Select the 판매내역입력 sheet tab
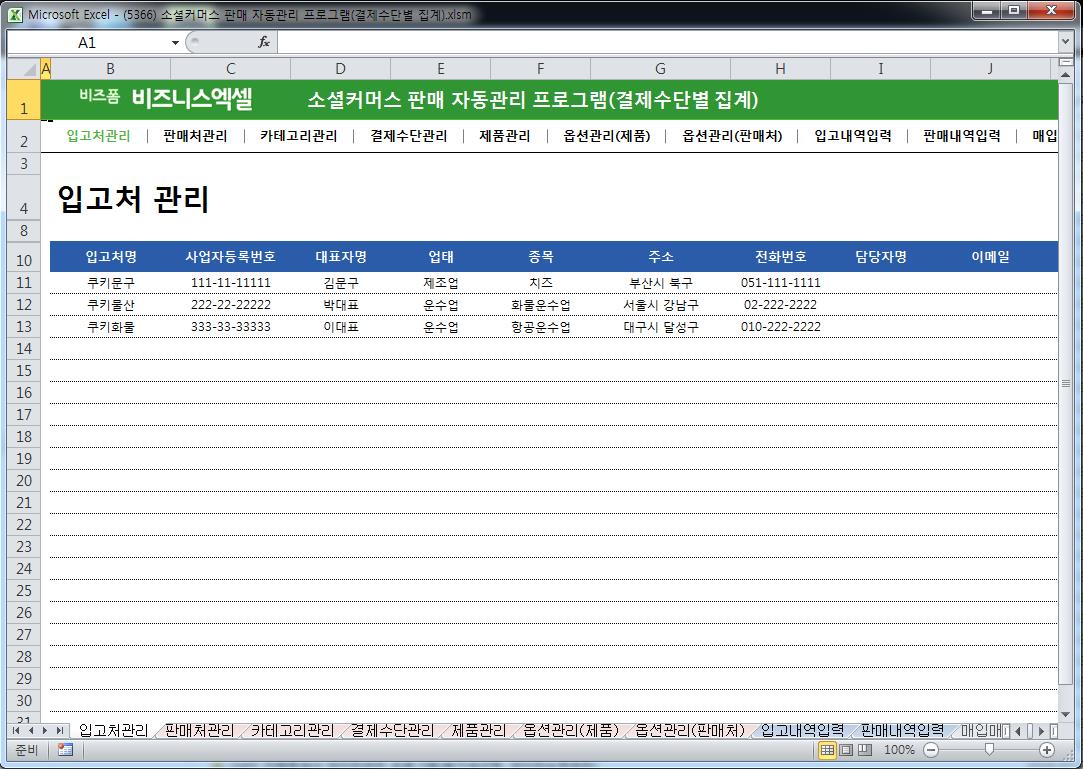 tap(902, 730)
